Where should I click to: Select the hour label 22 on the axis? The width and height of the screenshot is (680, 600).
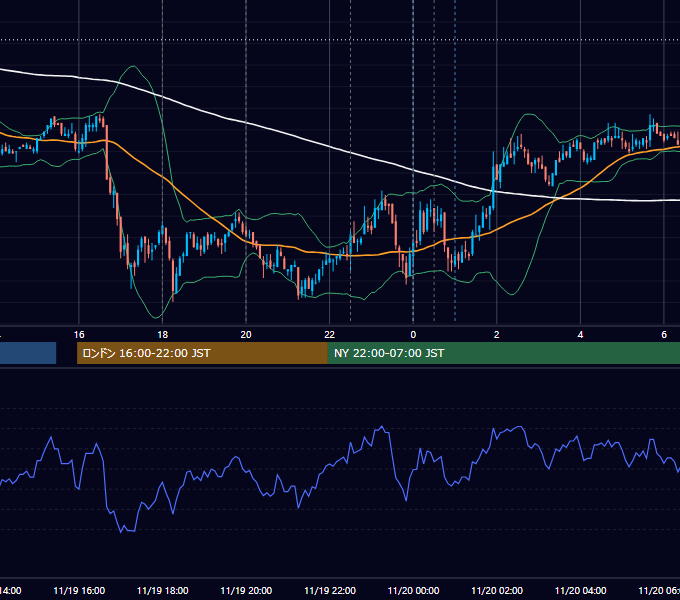[330, 335]
